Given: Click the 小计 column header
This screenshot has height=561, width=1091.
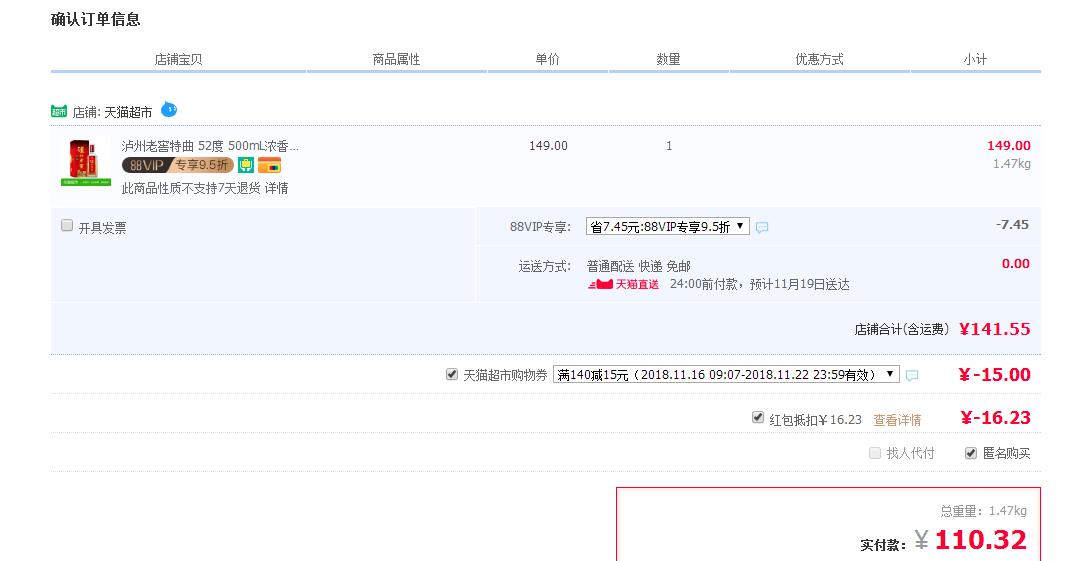Looking at the screenshot, I should (975, 59).
